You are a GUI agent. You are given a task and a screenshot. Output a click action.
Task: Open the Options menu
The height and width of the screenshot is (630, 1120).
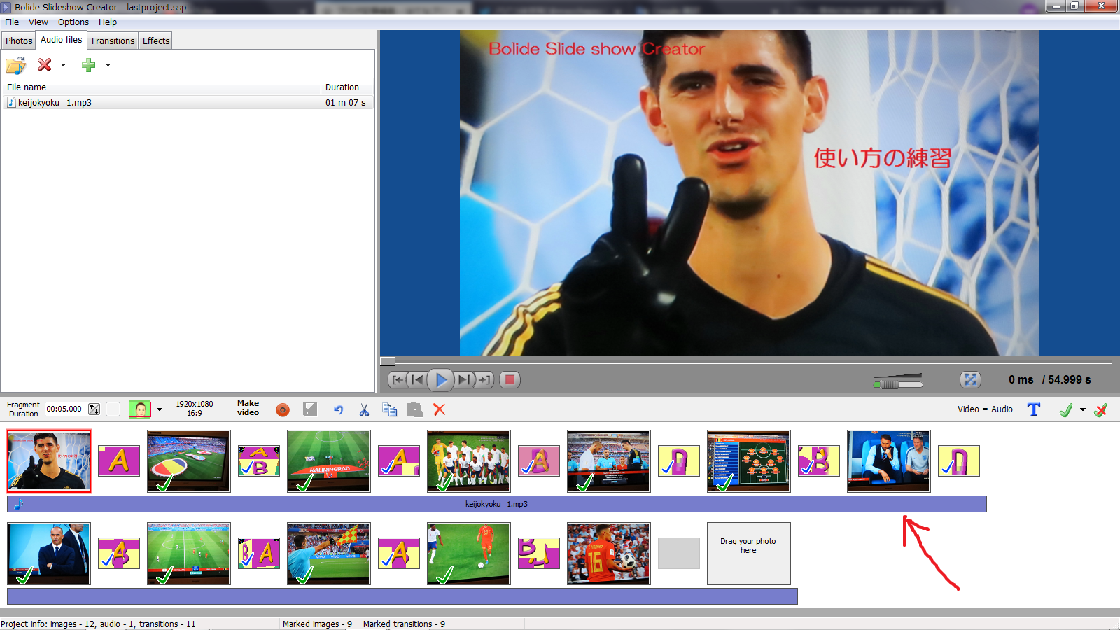pos(73,22)
